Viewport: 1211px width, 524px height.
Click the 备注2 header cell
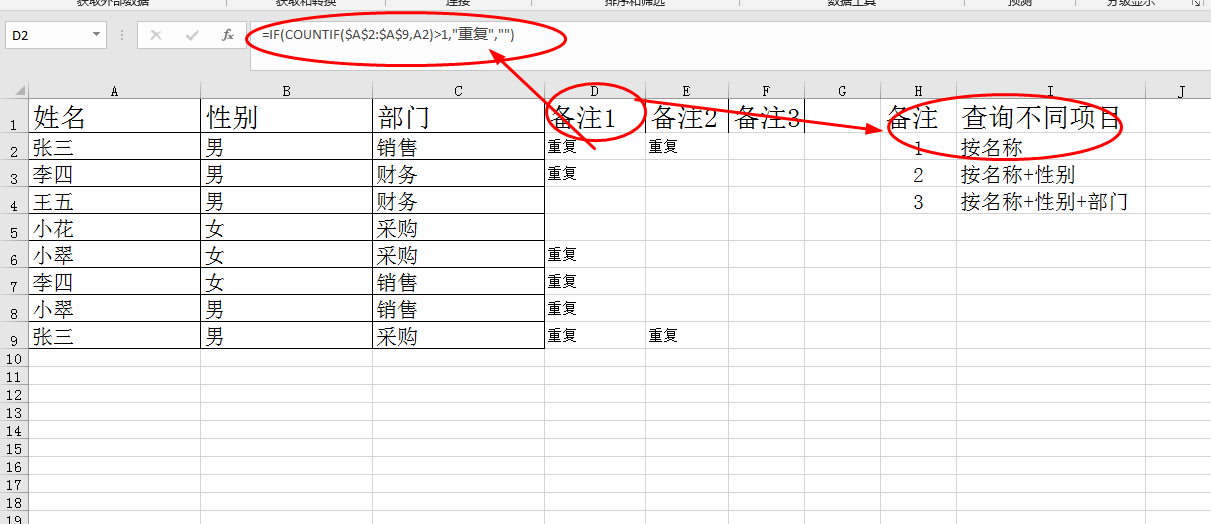tap(686, 116)
